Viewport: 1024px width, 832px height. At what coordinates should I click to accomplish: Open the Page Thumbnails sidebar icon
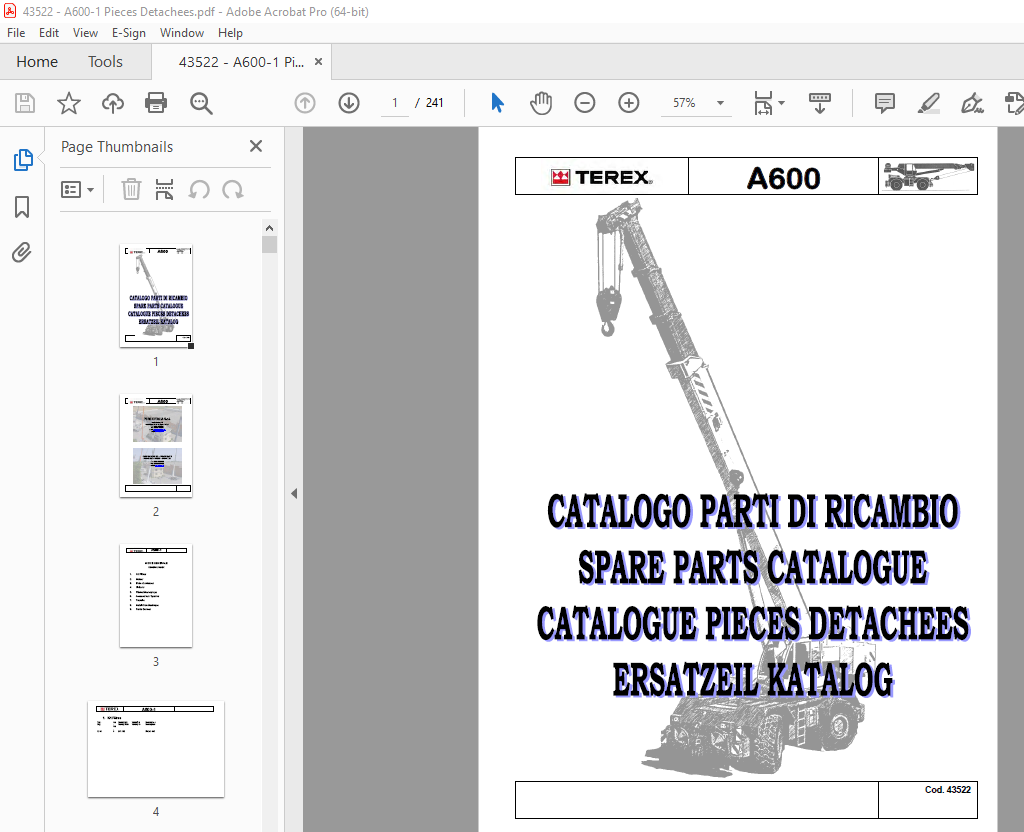23,160
